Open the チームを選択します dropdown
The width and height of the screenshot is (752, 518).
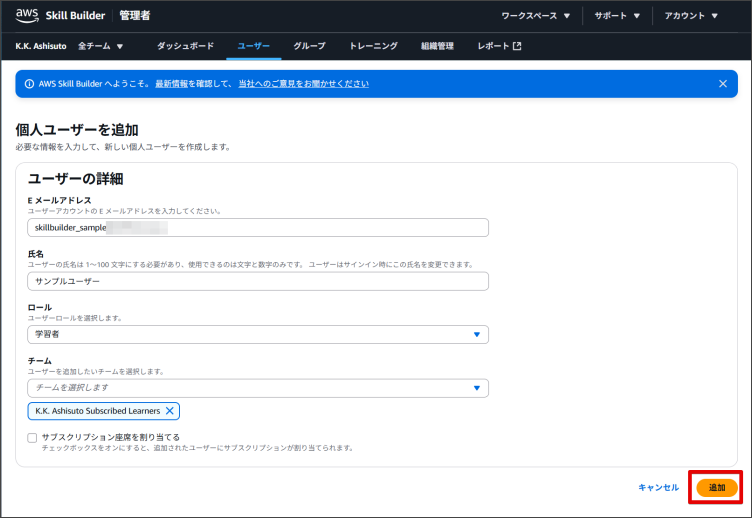(x=258, y=387)
